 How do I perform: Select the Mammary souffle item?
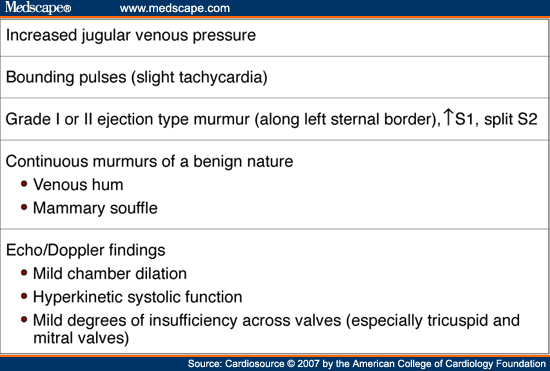point(95,208)
